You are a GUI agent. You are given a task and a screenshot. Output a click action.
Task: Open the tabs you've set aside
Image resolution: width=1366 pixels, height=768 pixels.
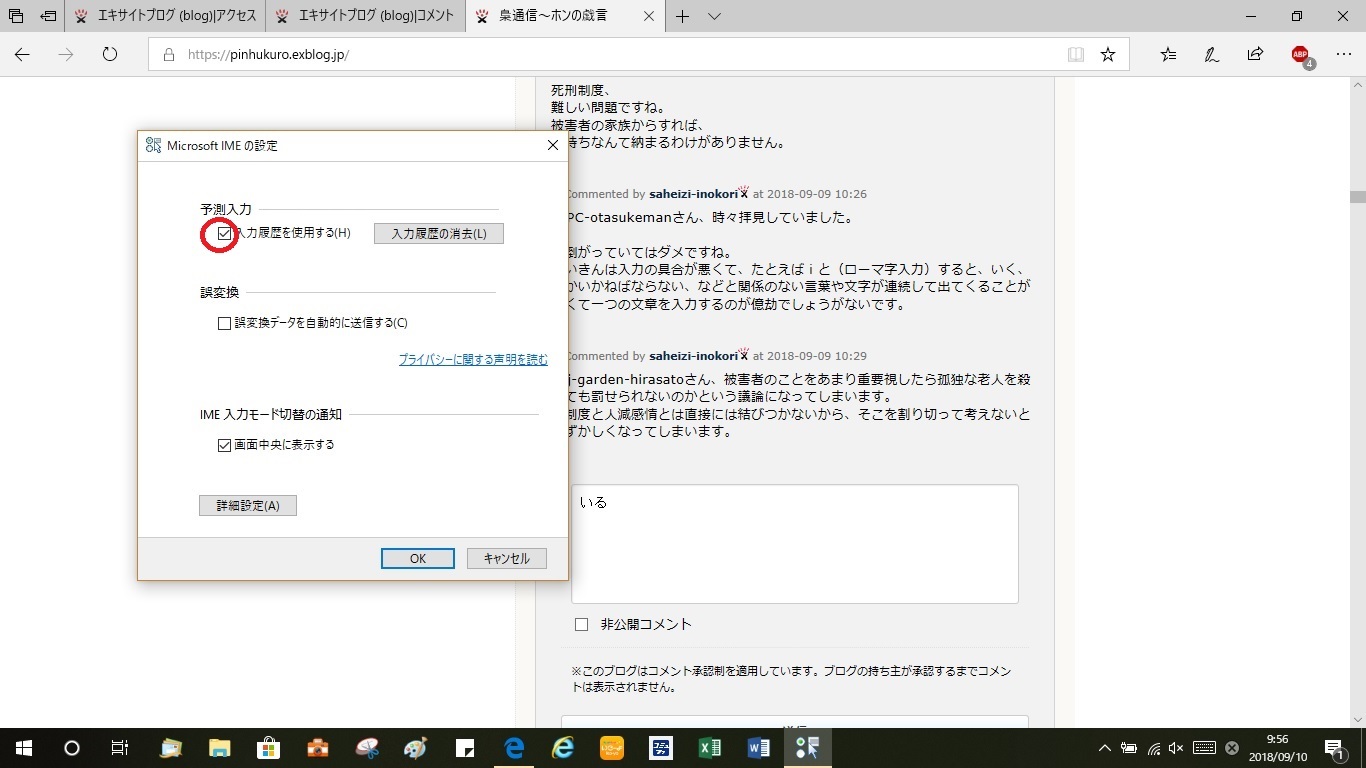coord(15,16)
